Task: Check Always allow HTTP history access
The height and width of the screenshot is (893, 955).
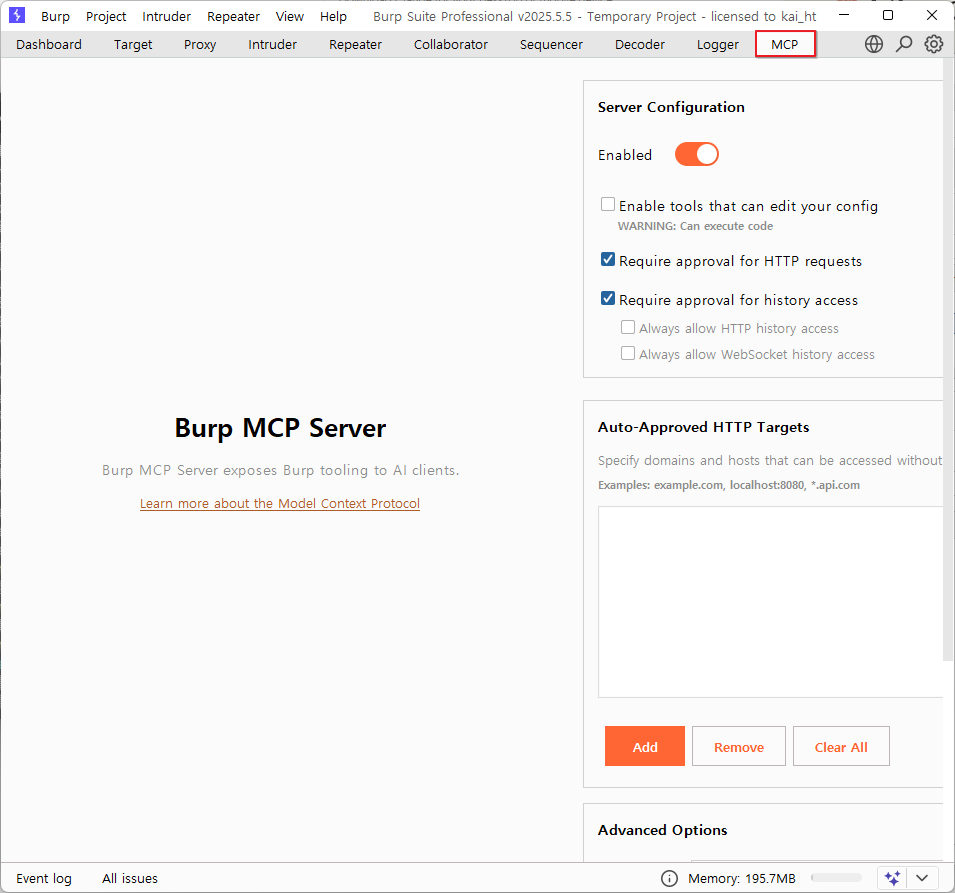Action: click(628, 328)
